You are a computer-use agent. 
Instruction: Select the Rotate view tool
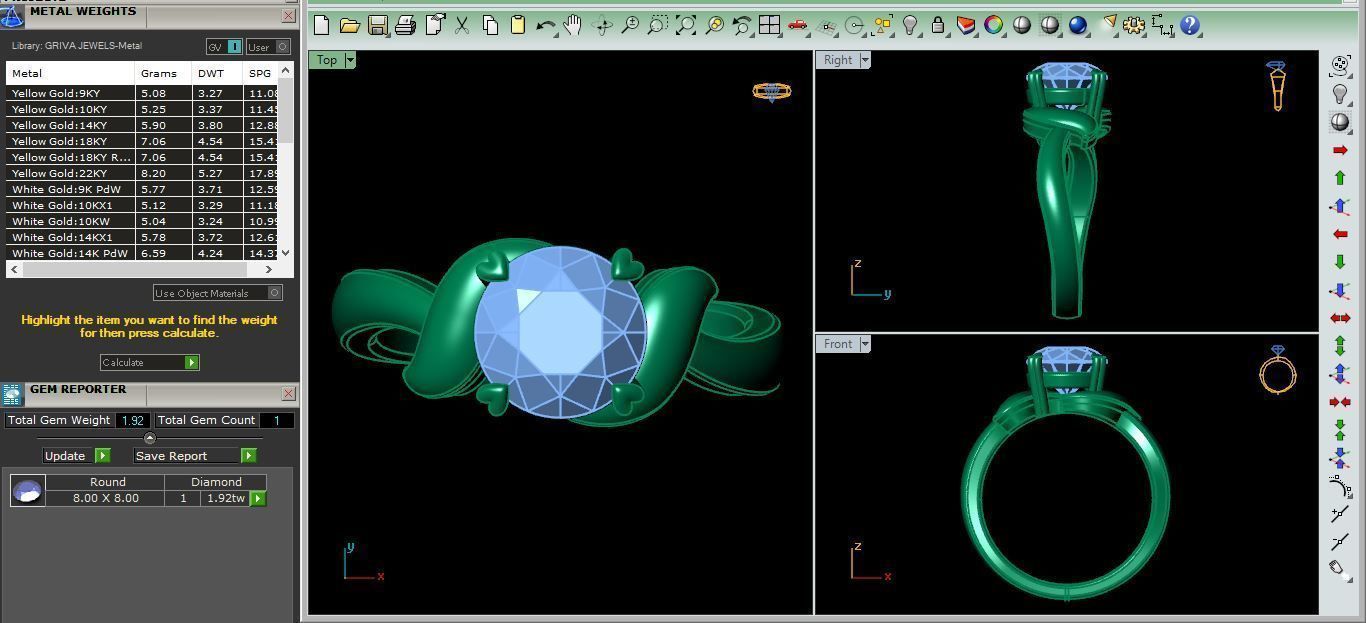602,26
